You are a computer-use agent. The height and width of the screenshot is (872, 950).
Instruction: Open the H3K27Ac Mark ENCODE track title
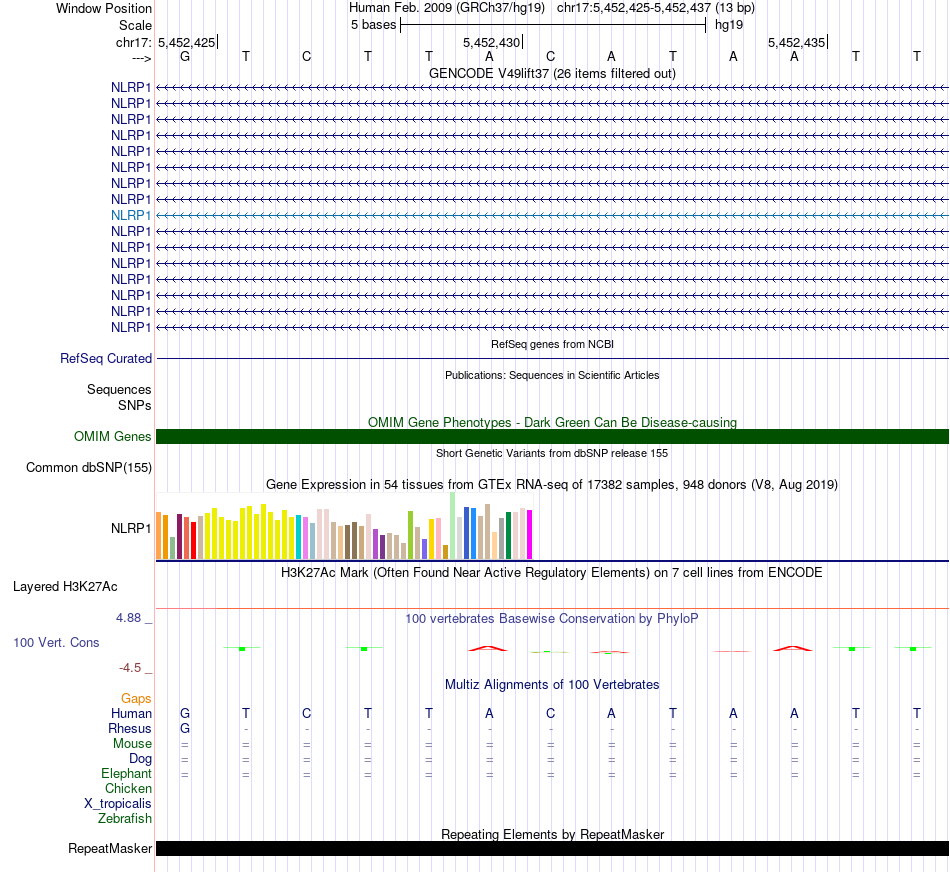[x=552, y=573]
